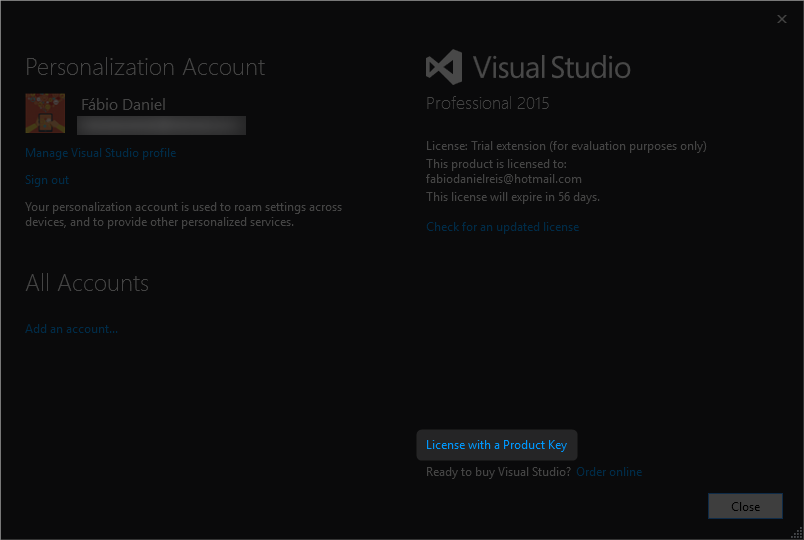Click Add an account link
Image resolution: width=804 pixels, height=540 pixels.
pyautogui.click(x=71, y=329)
